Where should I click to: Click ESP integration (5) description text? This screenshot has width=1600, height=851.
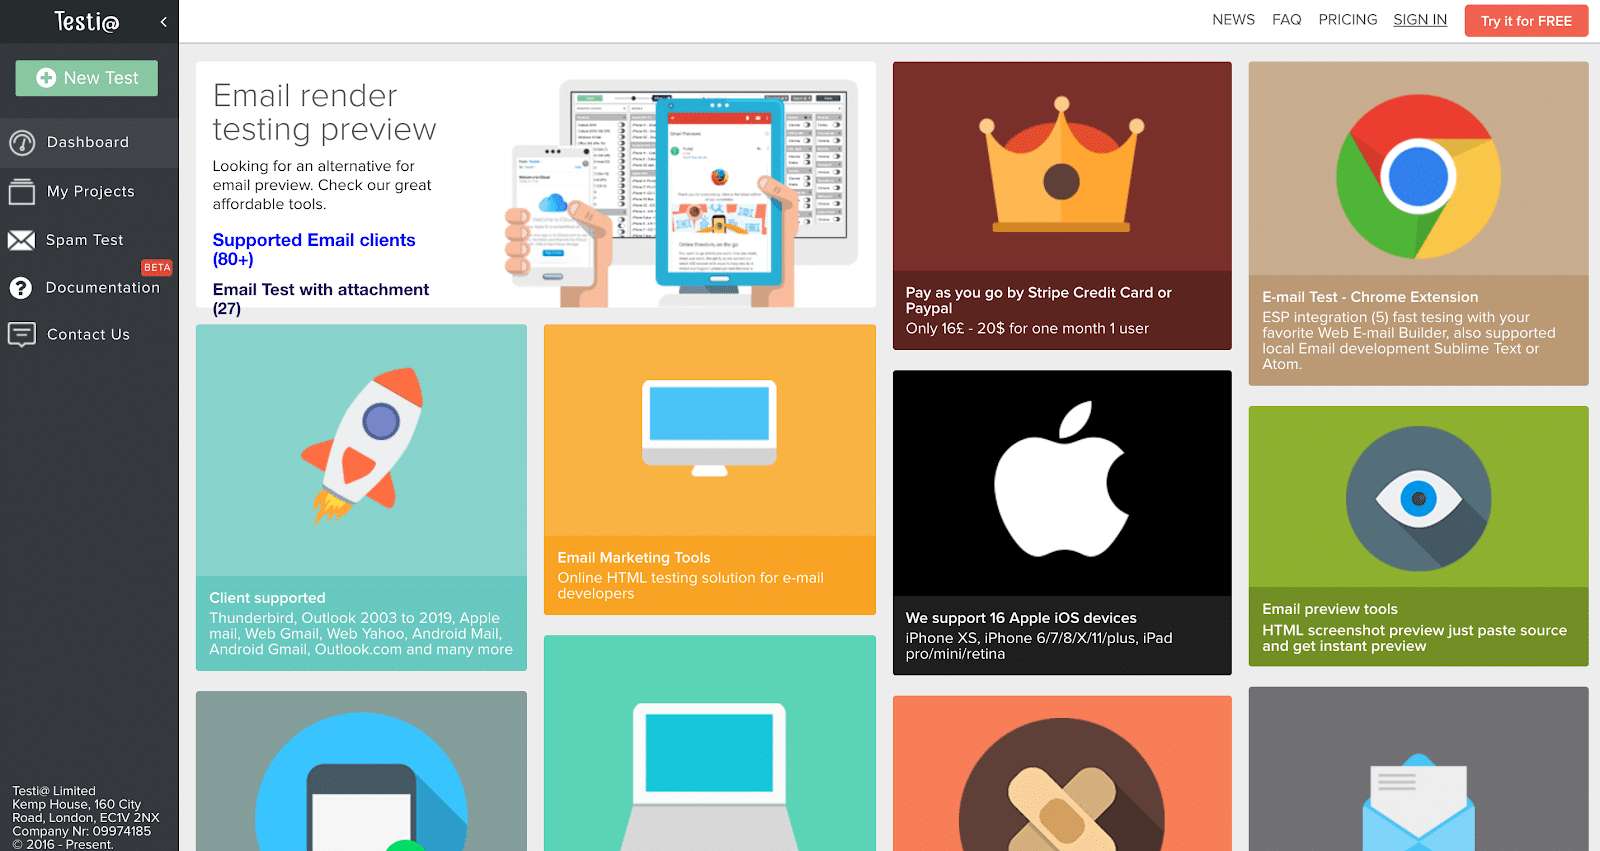coord(1408,341)
